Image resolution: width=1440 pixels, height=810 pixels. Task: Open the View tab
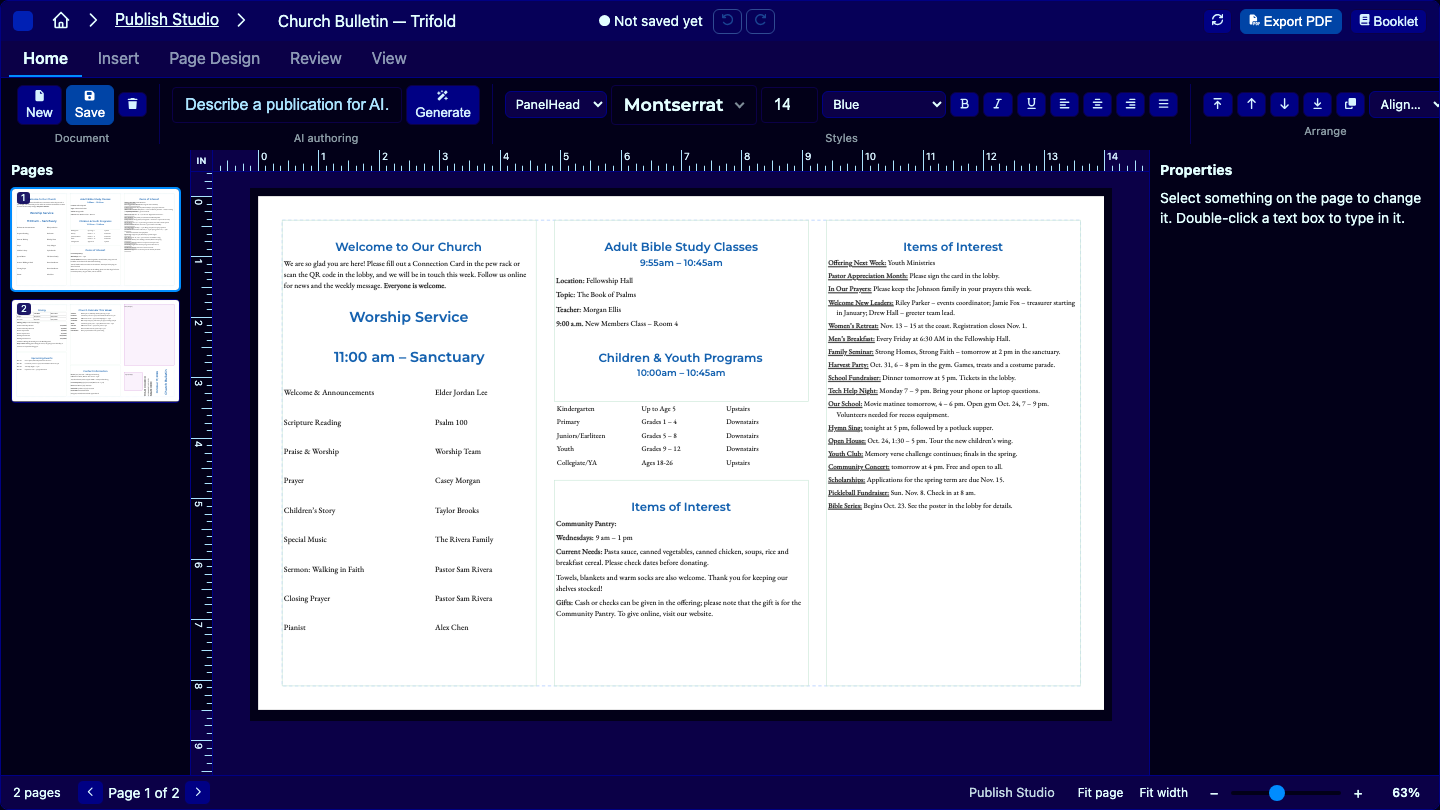[x=389, y=58]
